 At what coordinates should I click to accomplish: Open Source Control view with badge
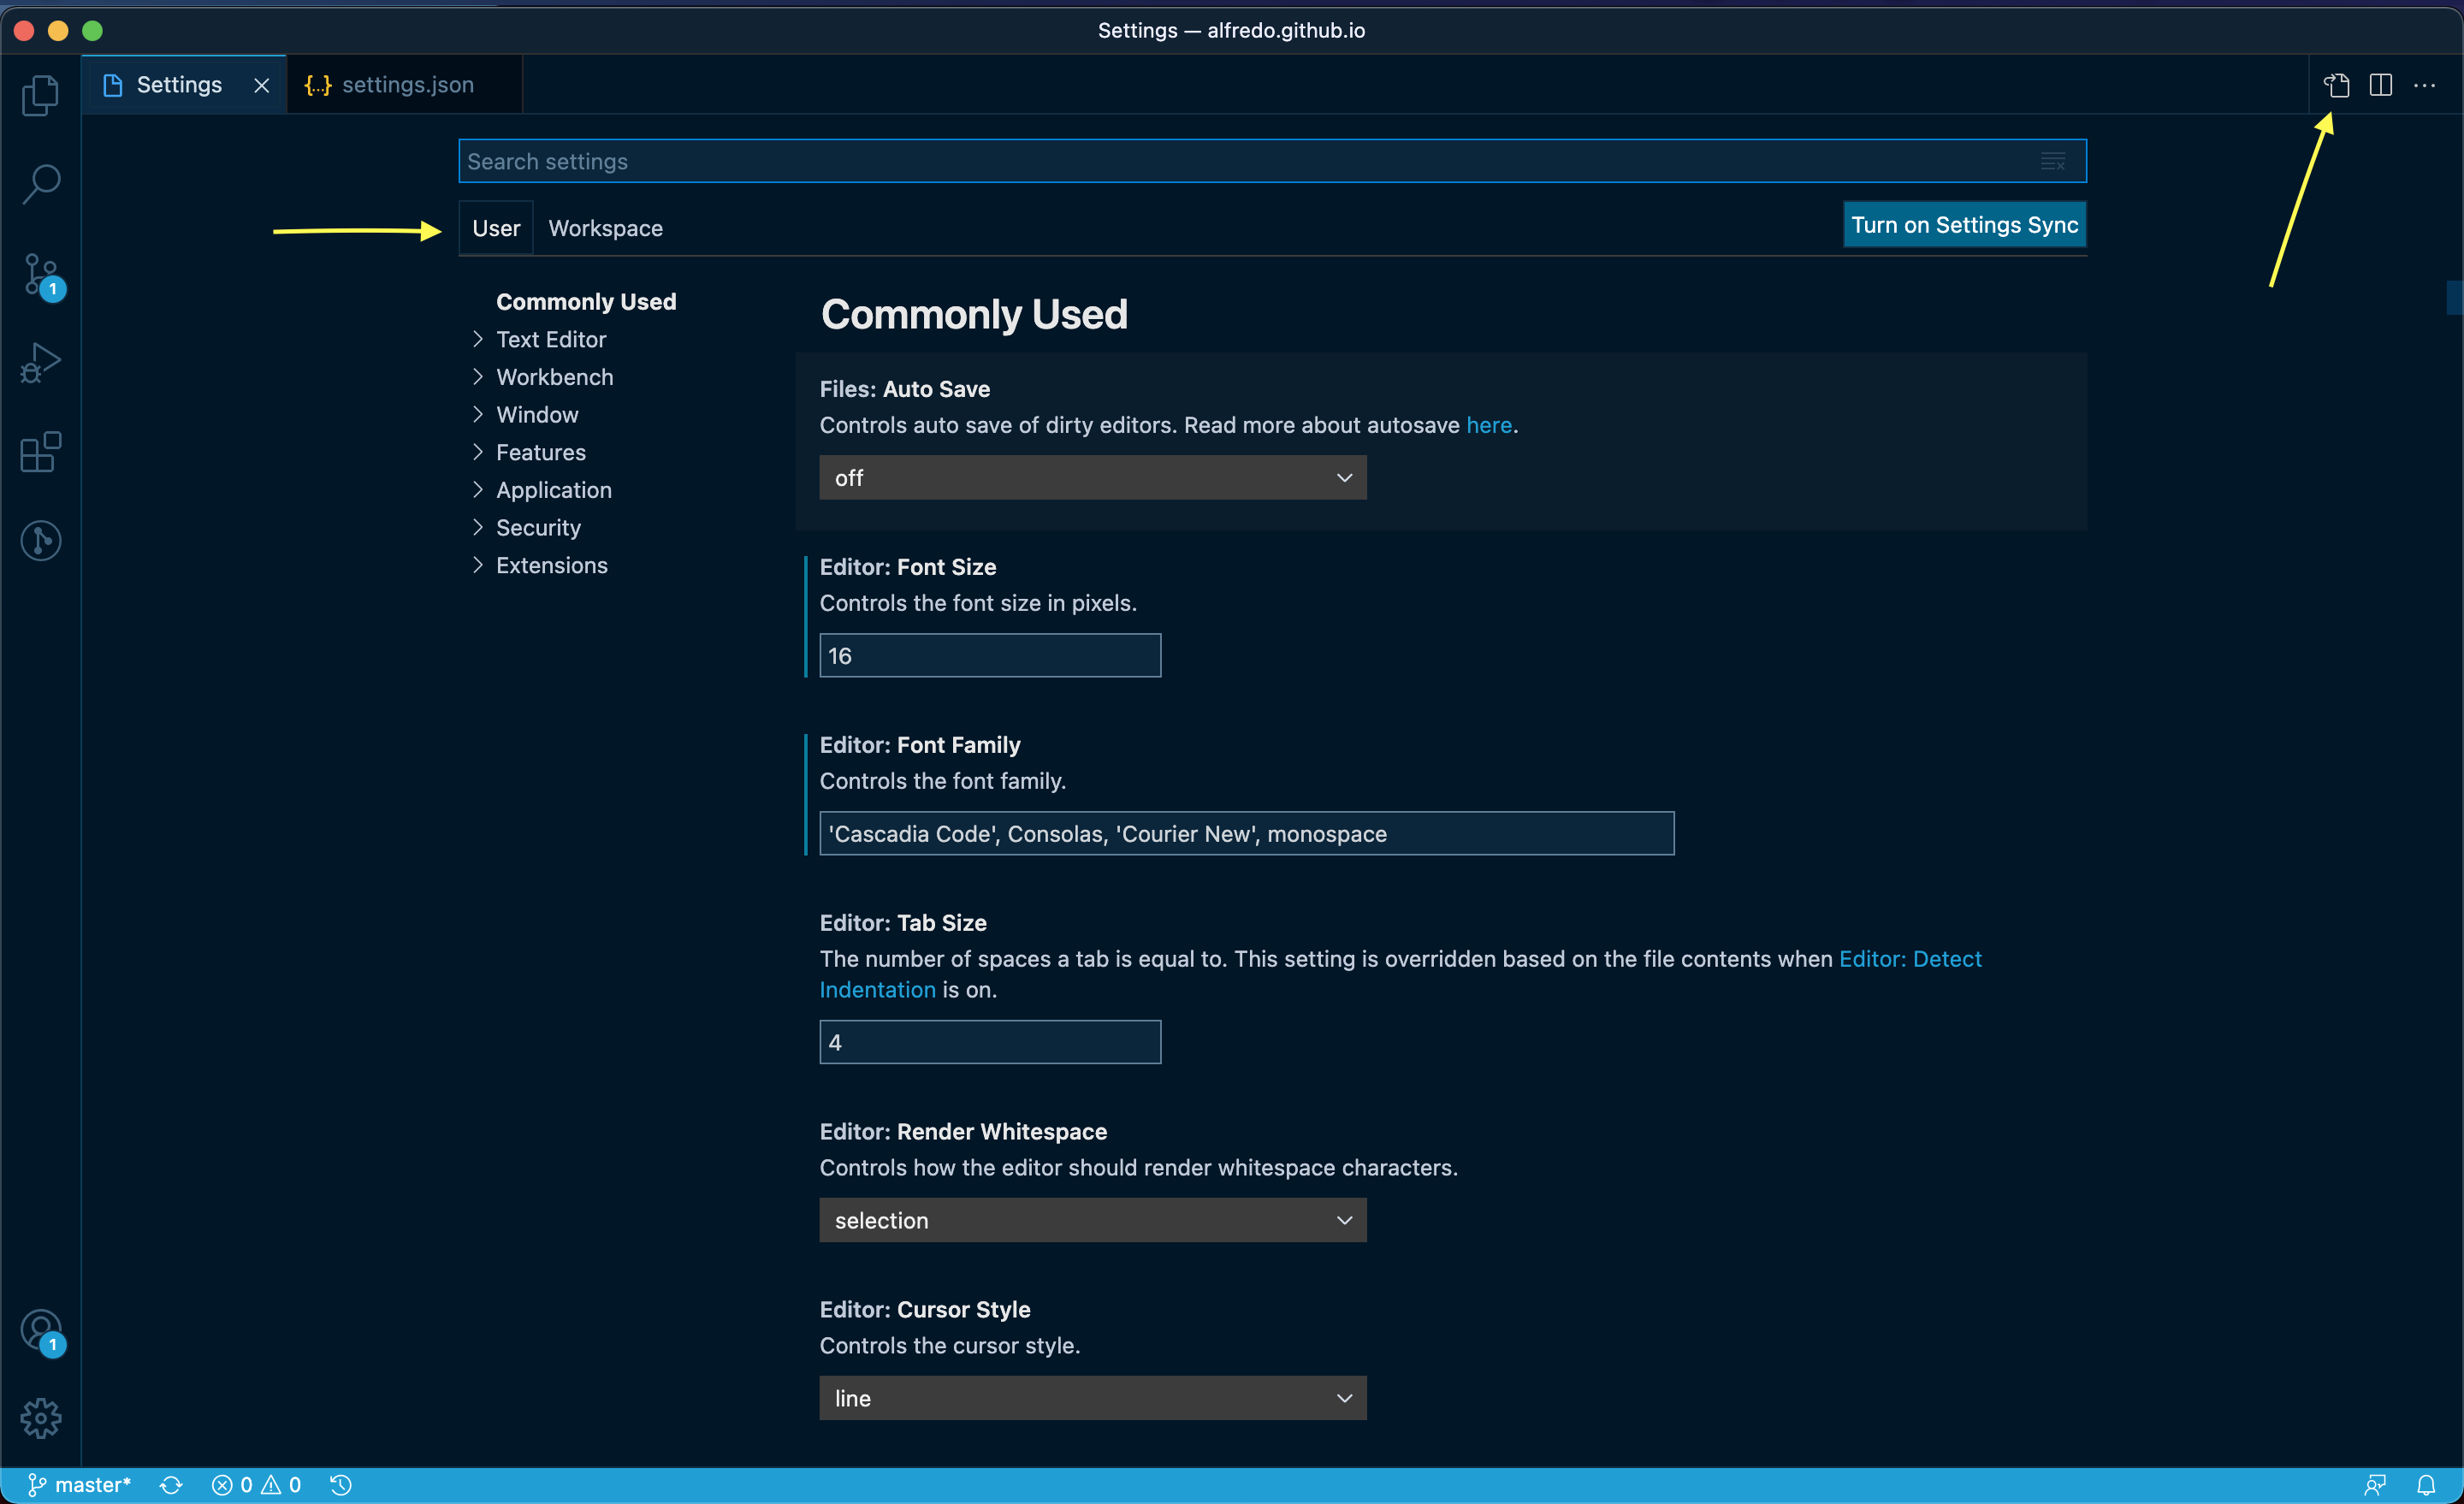tap(40, 274)
